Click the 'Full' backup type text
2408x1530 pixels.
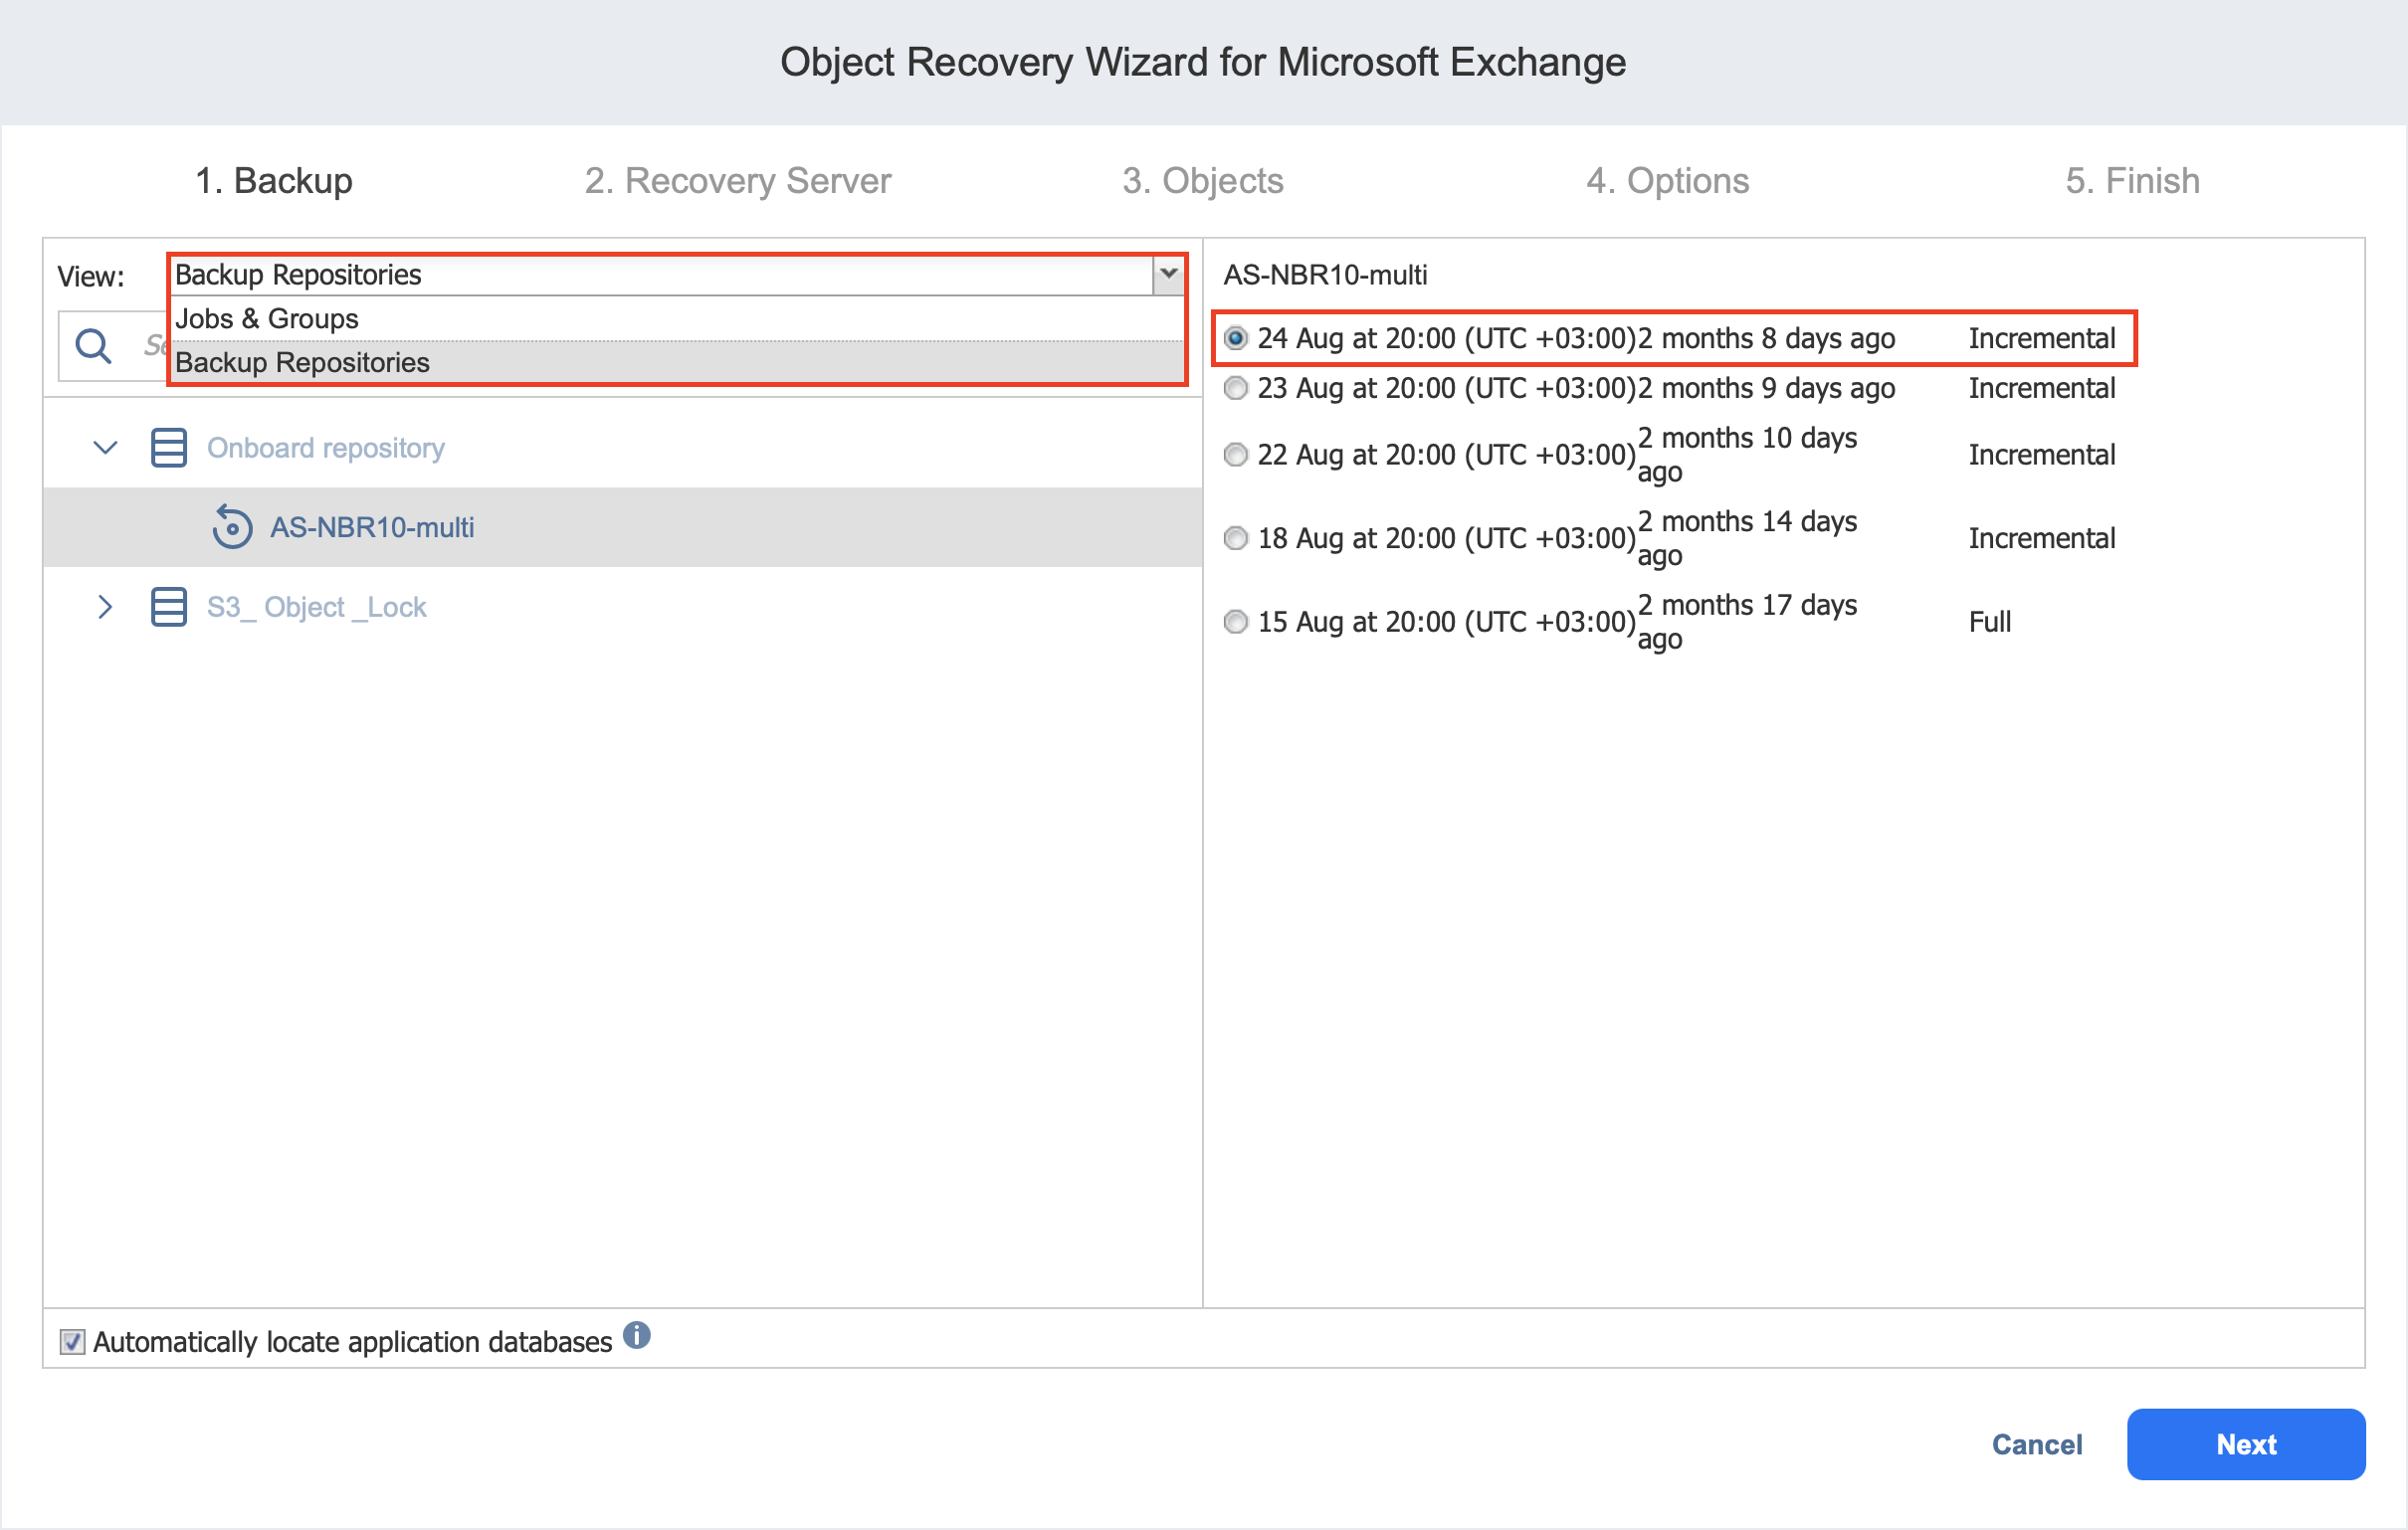[1990, 622]
